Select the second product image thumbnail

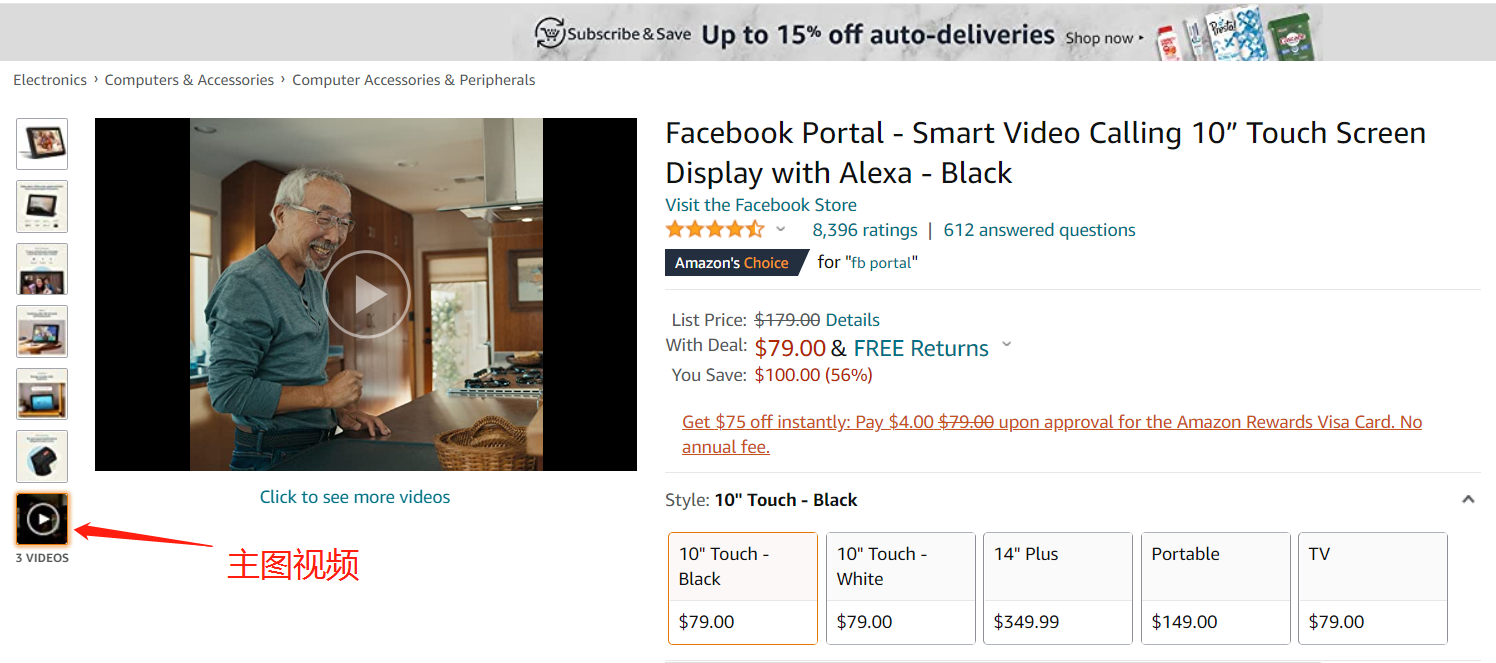tap(42, 207)
